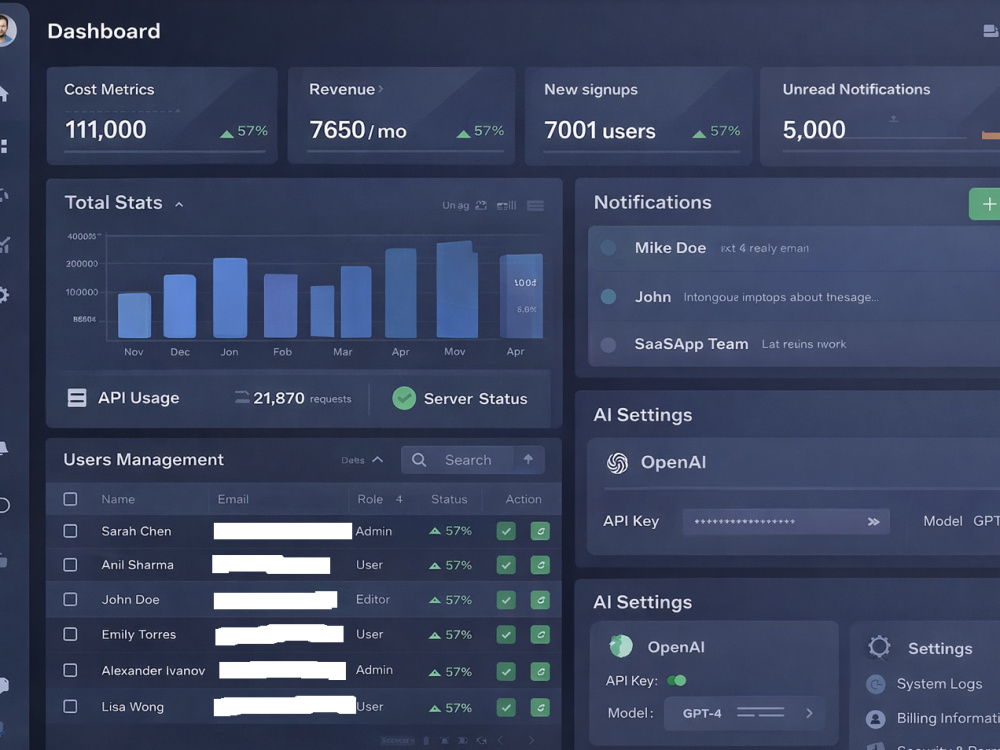1000x750 pixels.
Task: Check the Sarah Chen row checkbox
Action: (70, 531)
